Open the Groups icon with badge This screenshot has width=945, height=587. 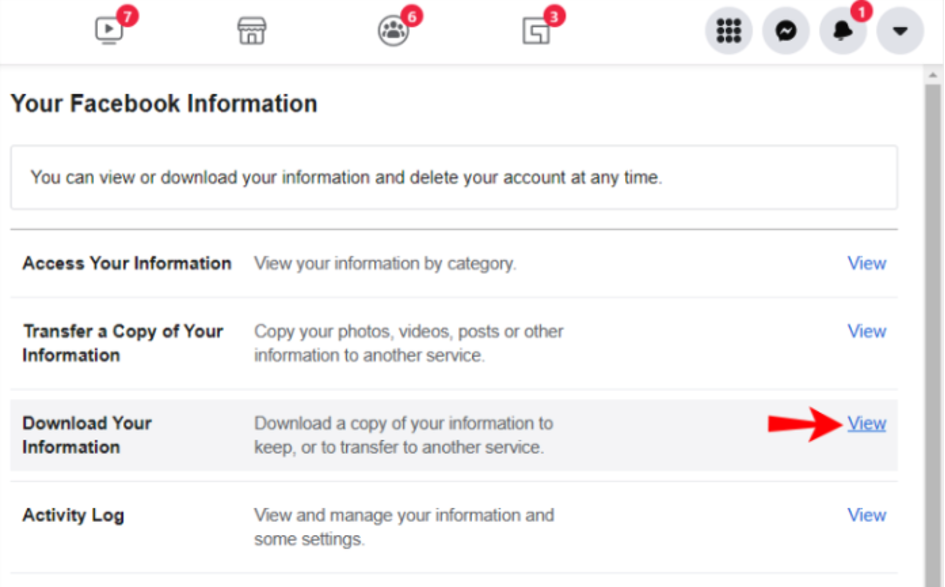[393, 31]
